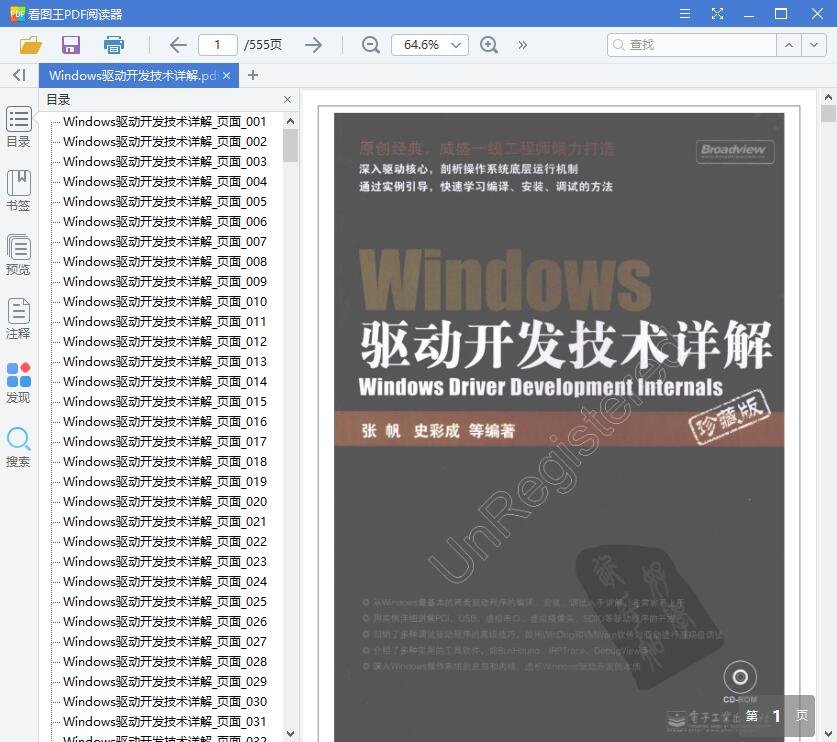Toggle fullscreen mode in the title bar

coord(717,14)
